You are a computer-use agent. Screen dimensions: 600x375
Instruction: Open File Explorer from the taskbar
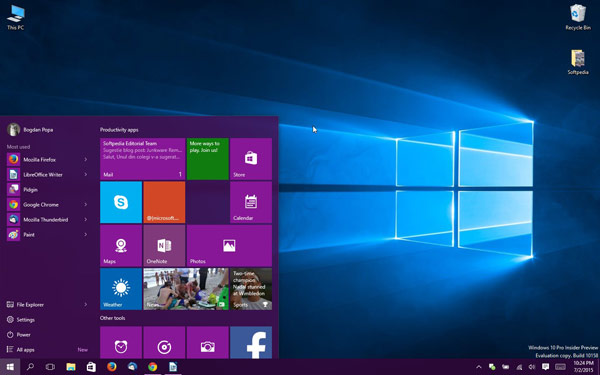coord(71,367)
